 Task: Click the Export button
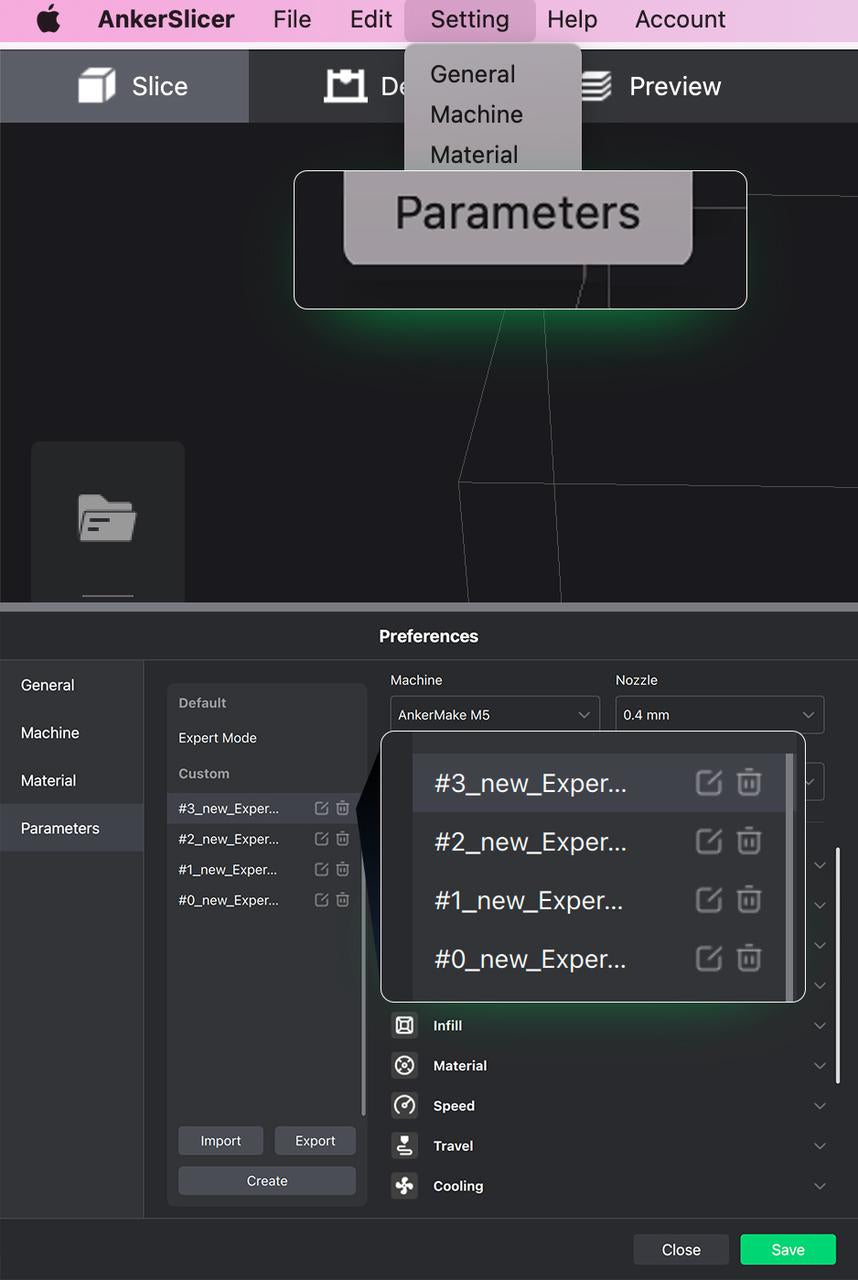tap(315, 1141)
